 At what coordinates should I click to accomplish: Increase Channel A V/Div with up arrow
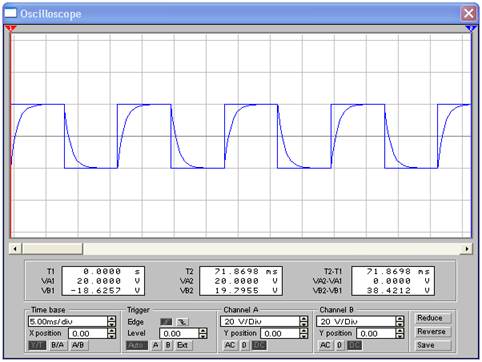coord(304,319)
